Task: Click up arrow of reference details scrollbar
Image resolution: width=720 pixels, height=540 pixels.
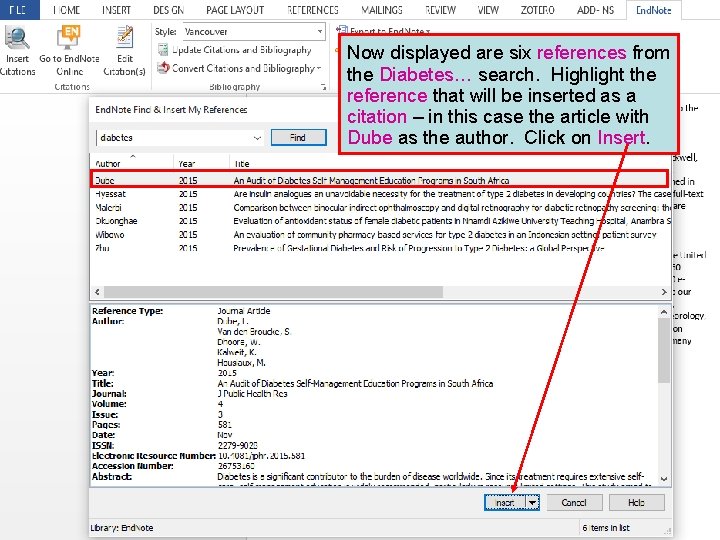Action: (664, 312)
